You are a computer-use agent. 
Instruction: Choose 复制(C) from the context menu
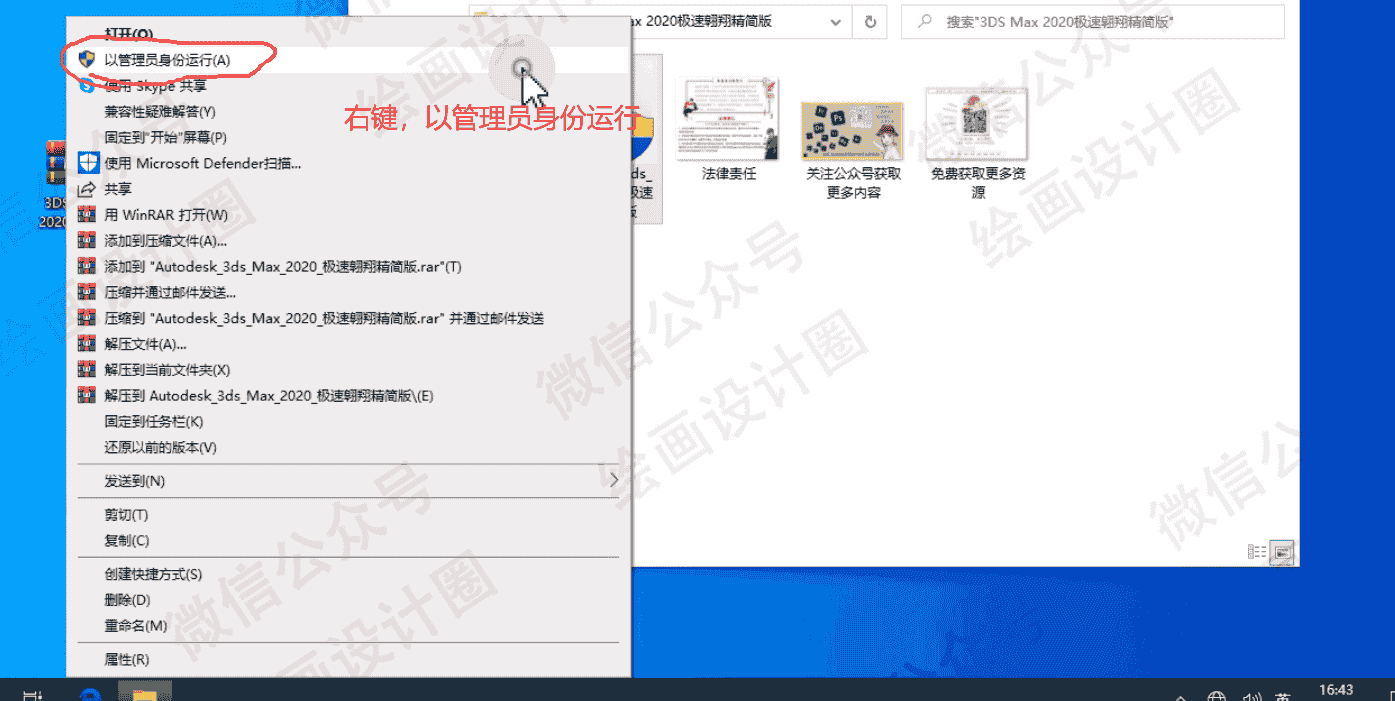(x=348, y=541)
